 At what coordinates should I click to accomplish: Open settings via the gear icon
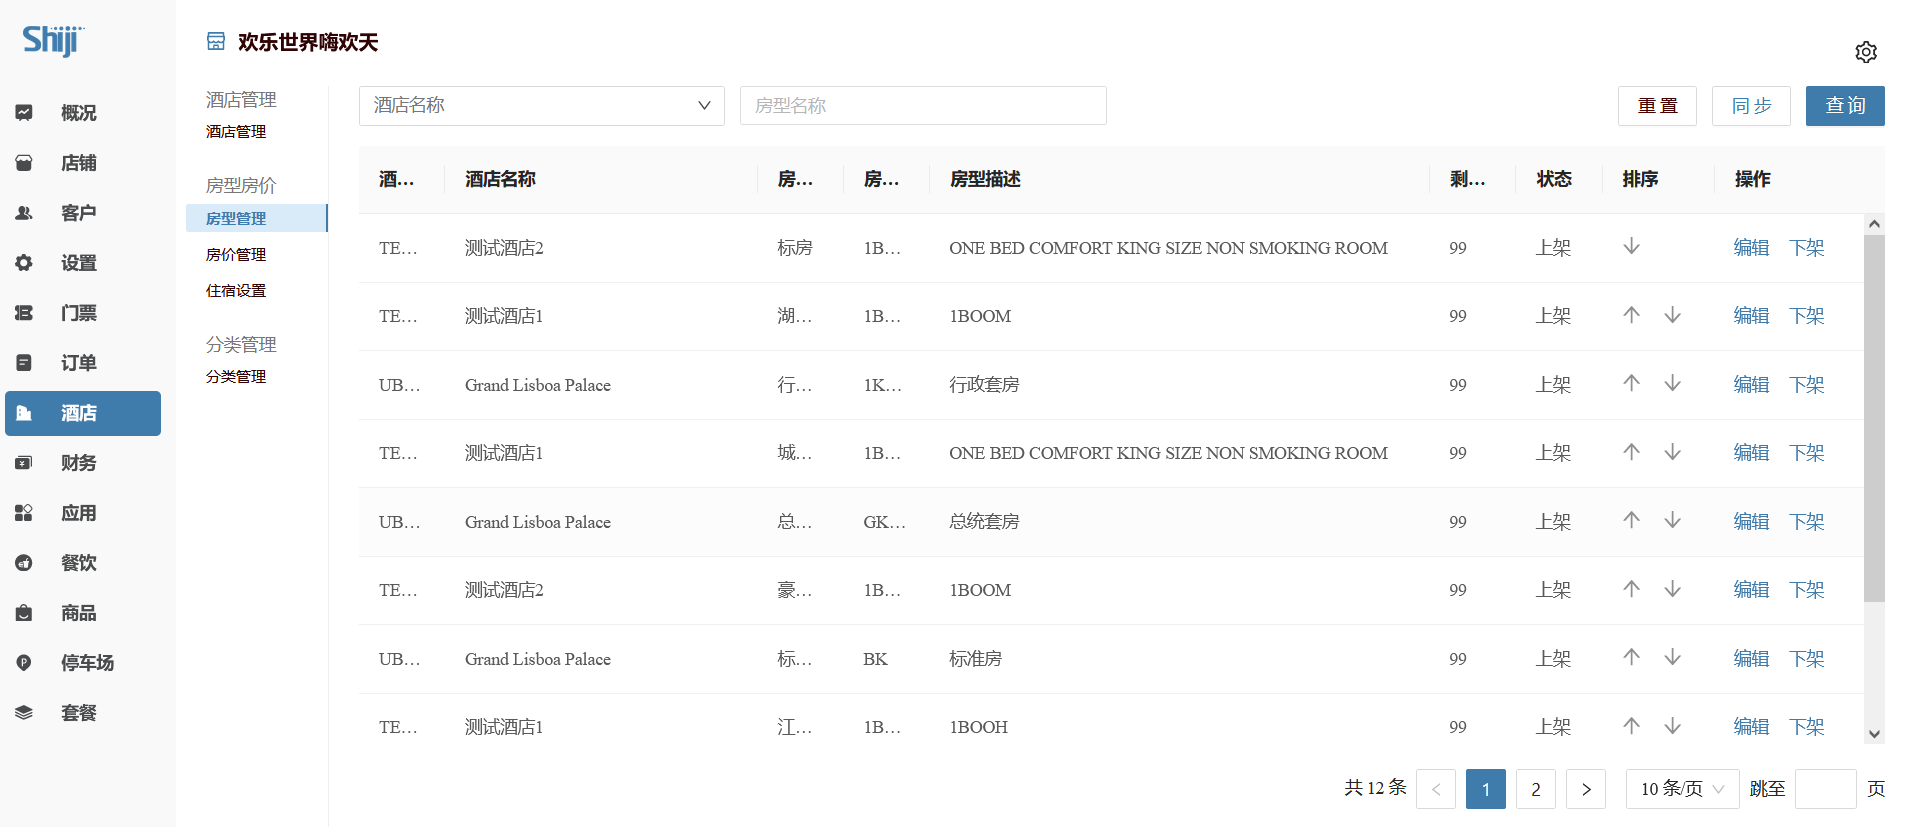click(x=1865, y=52)
